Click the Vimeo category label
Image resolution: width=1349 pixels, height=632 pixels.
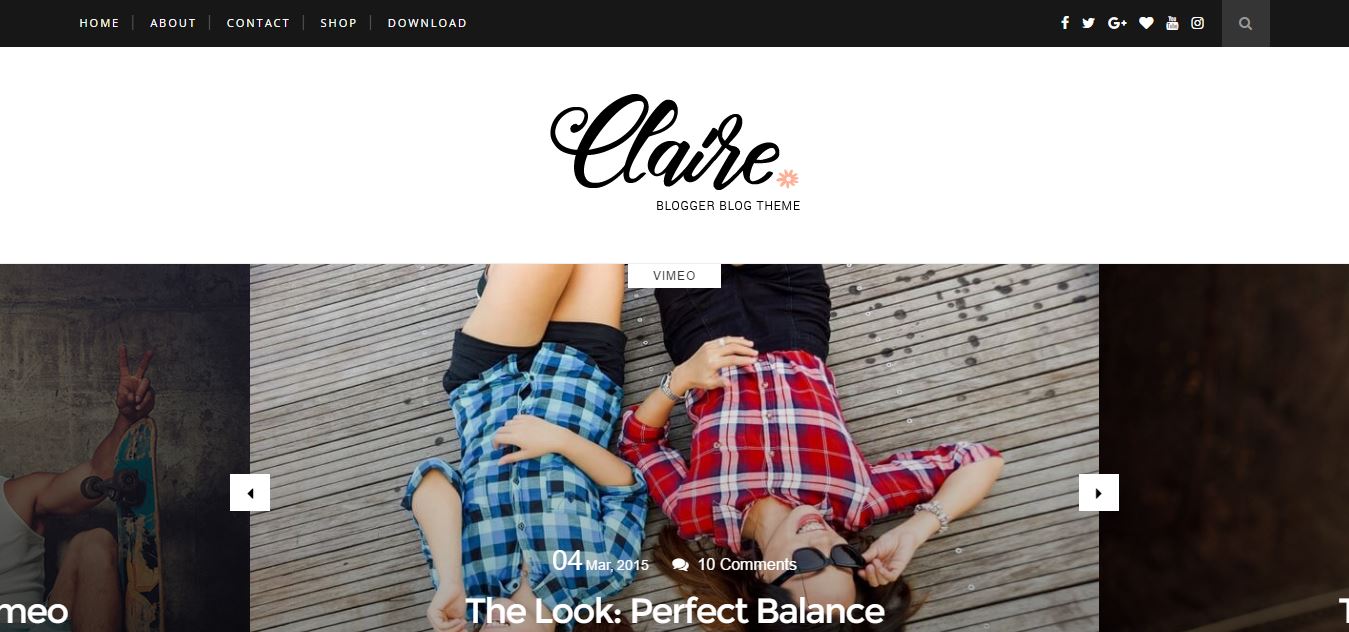pos(674,276)
